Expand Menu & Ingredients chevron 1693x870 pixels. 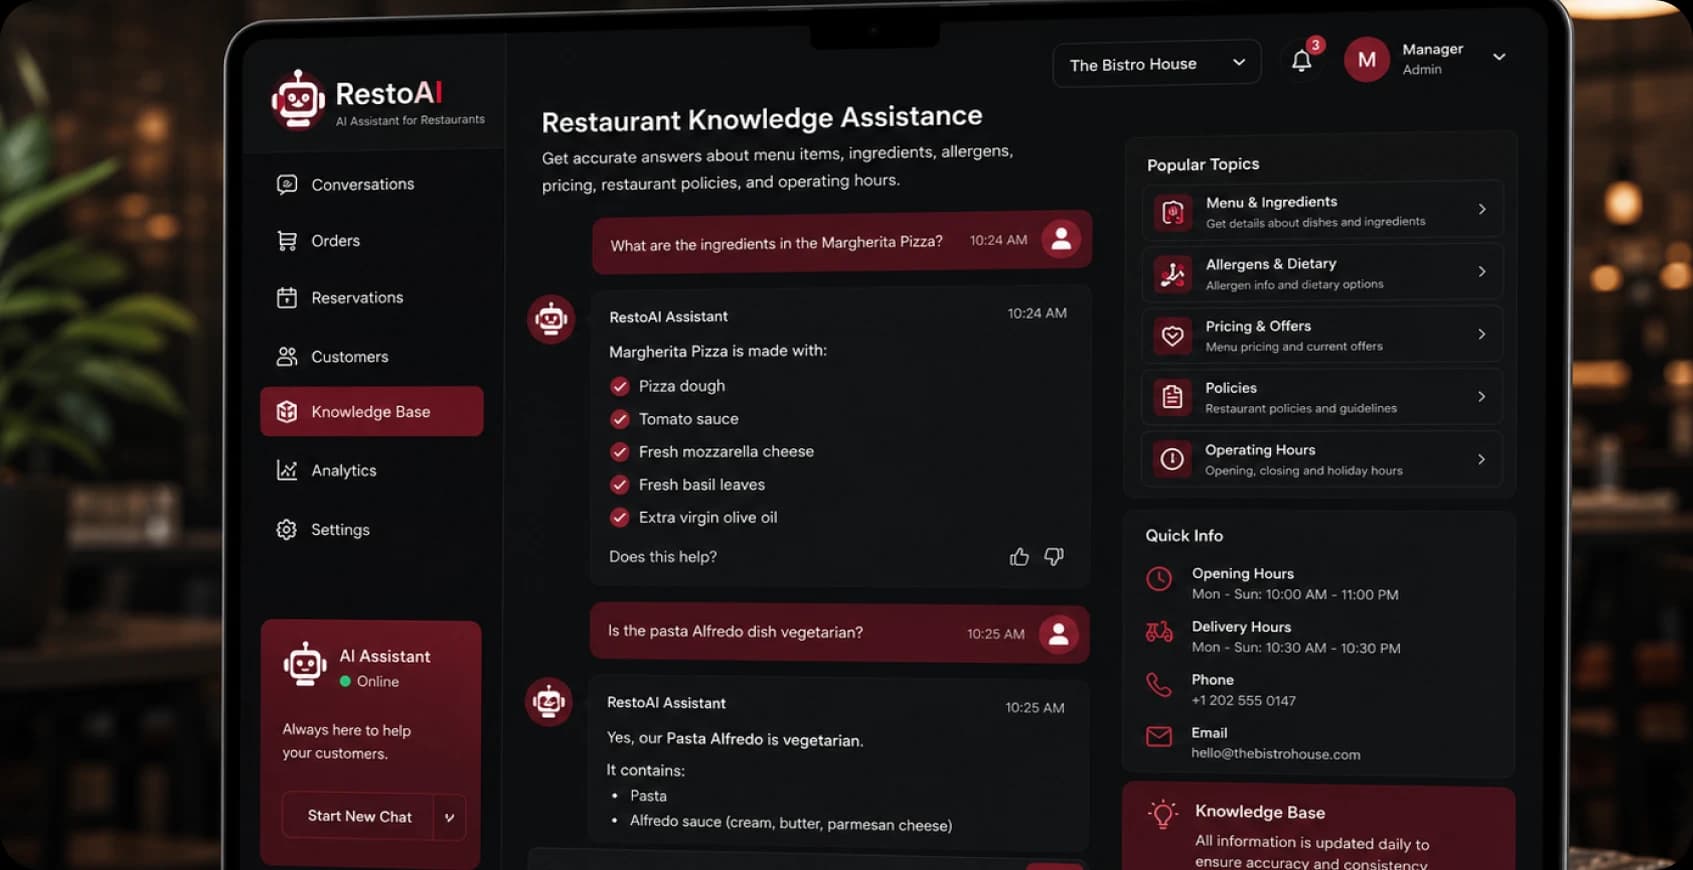(1482, 209)
